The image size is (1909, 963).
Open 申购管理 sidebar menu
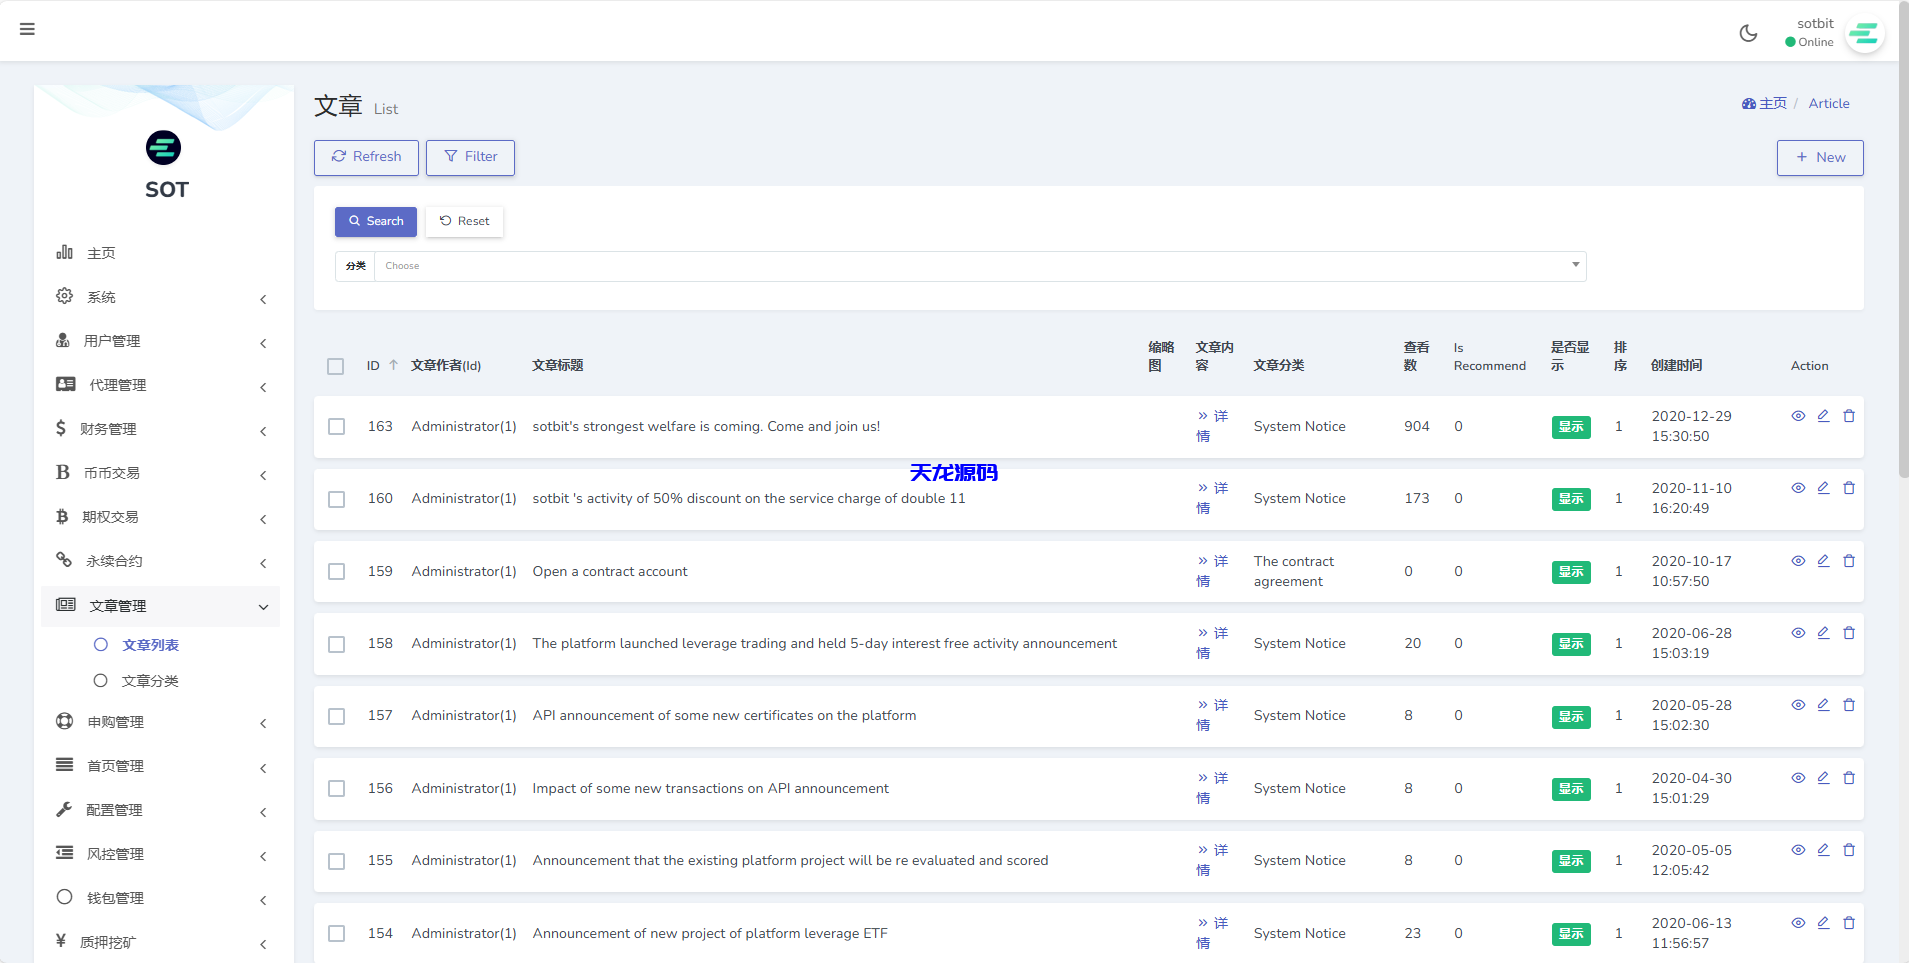click(x=161, y=722)
